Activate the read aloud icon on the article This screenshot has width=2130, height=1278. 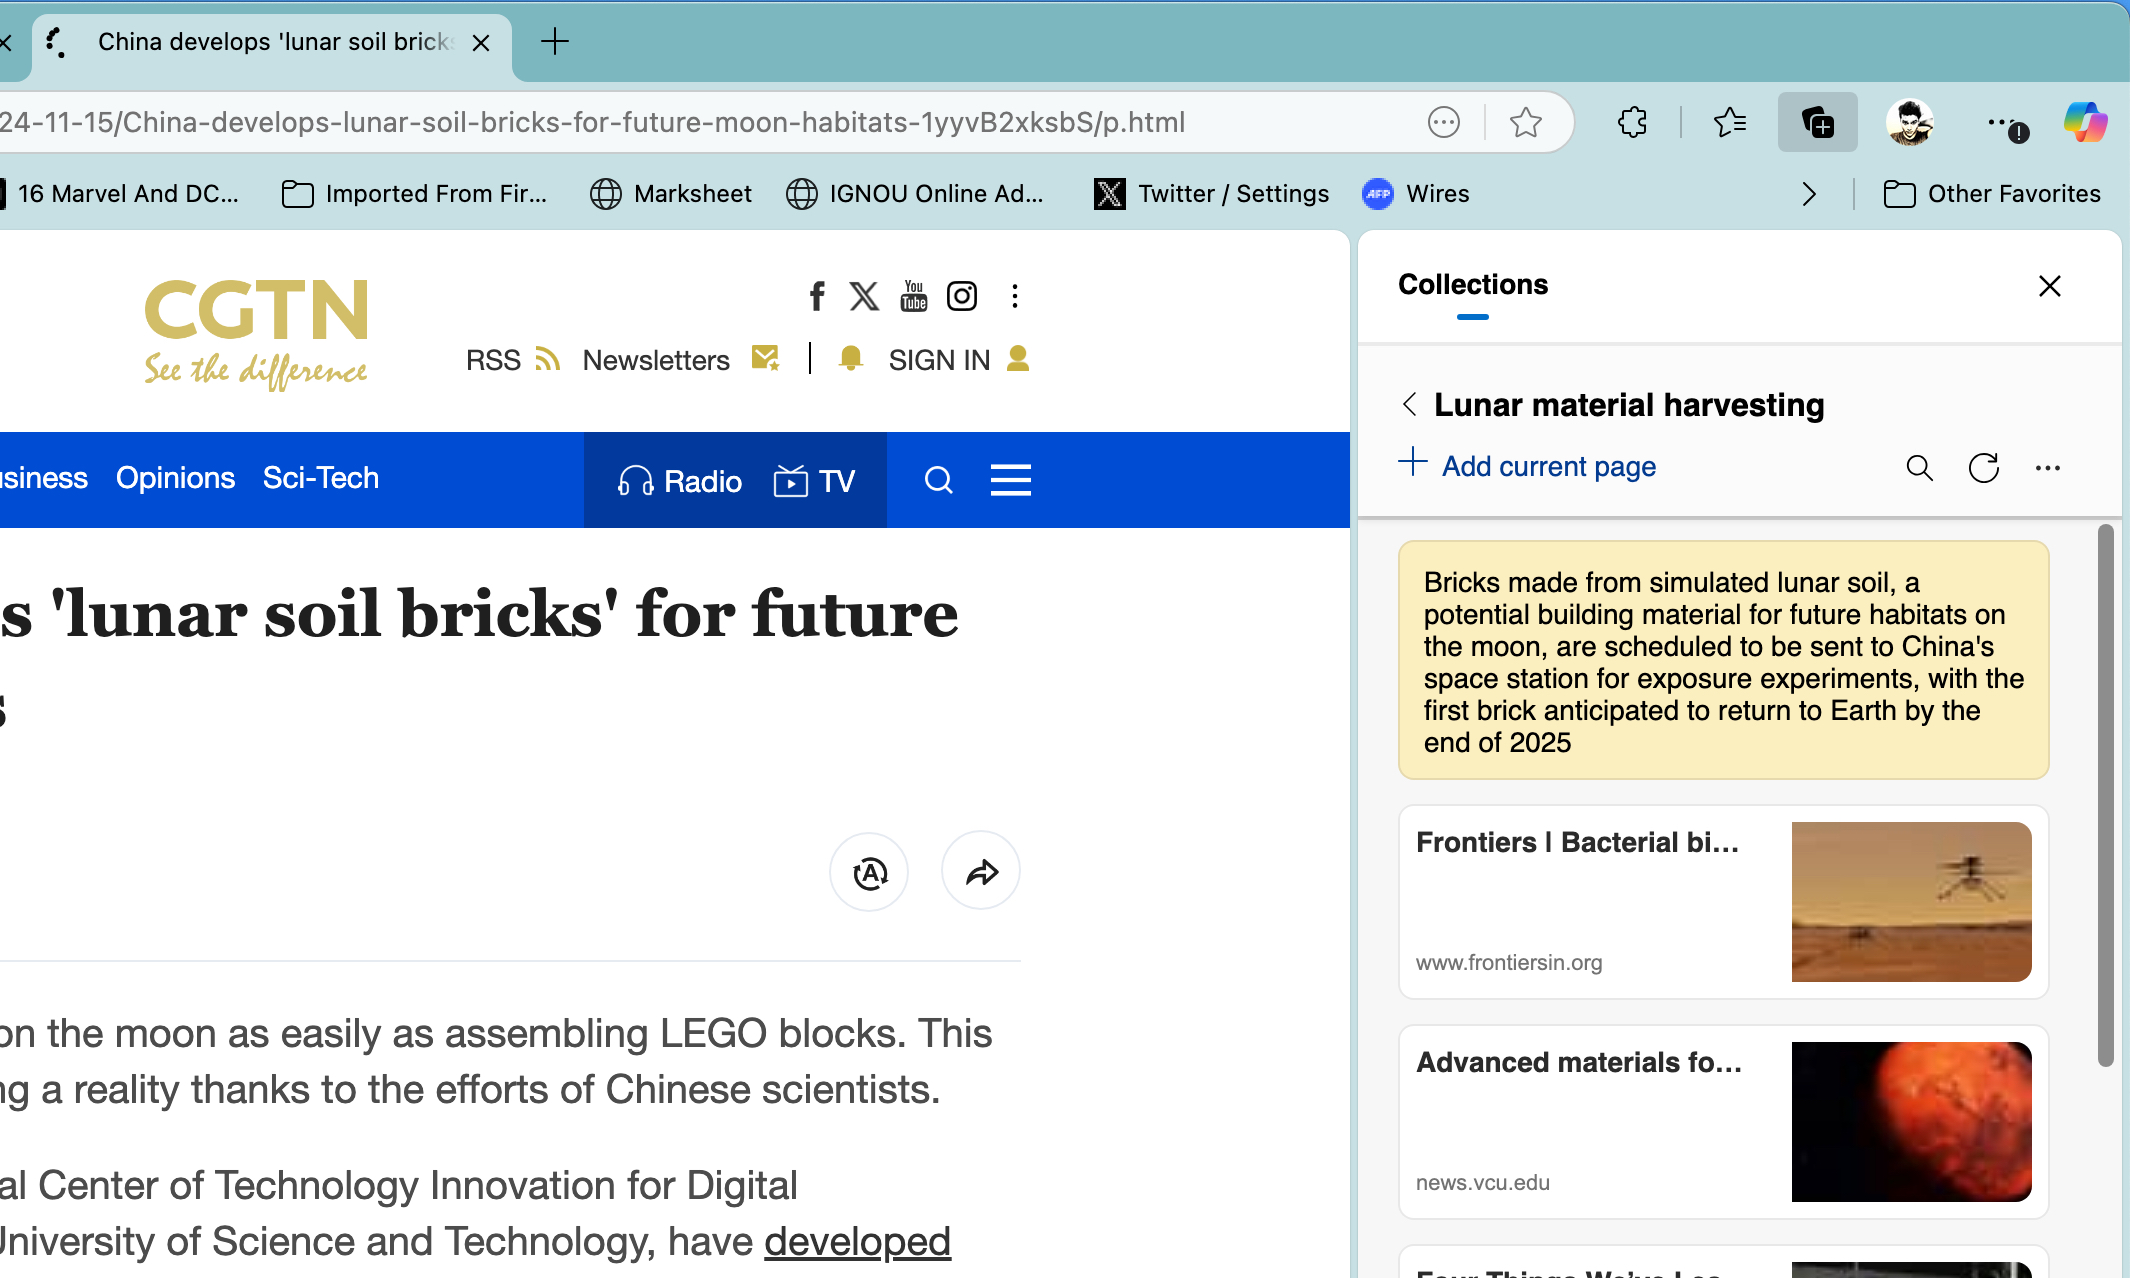(x=869, y=871)
